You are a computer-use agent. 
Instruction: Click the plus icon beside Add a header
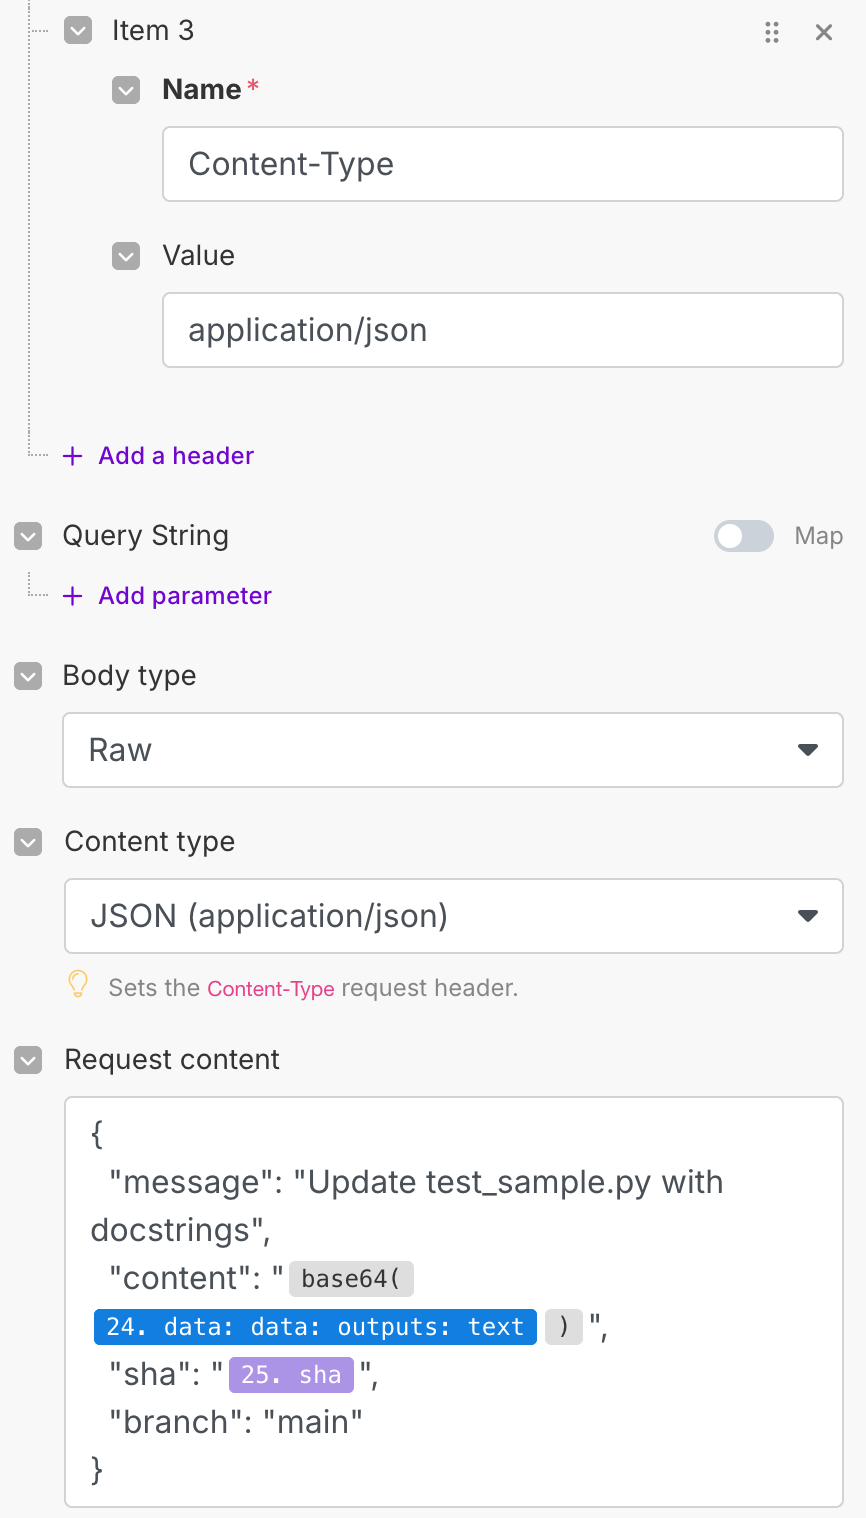[x=73, y=456]
